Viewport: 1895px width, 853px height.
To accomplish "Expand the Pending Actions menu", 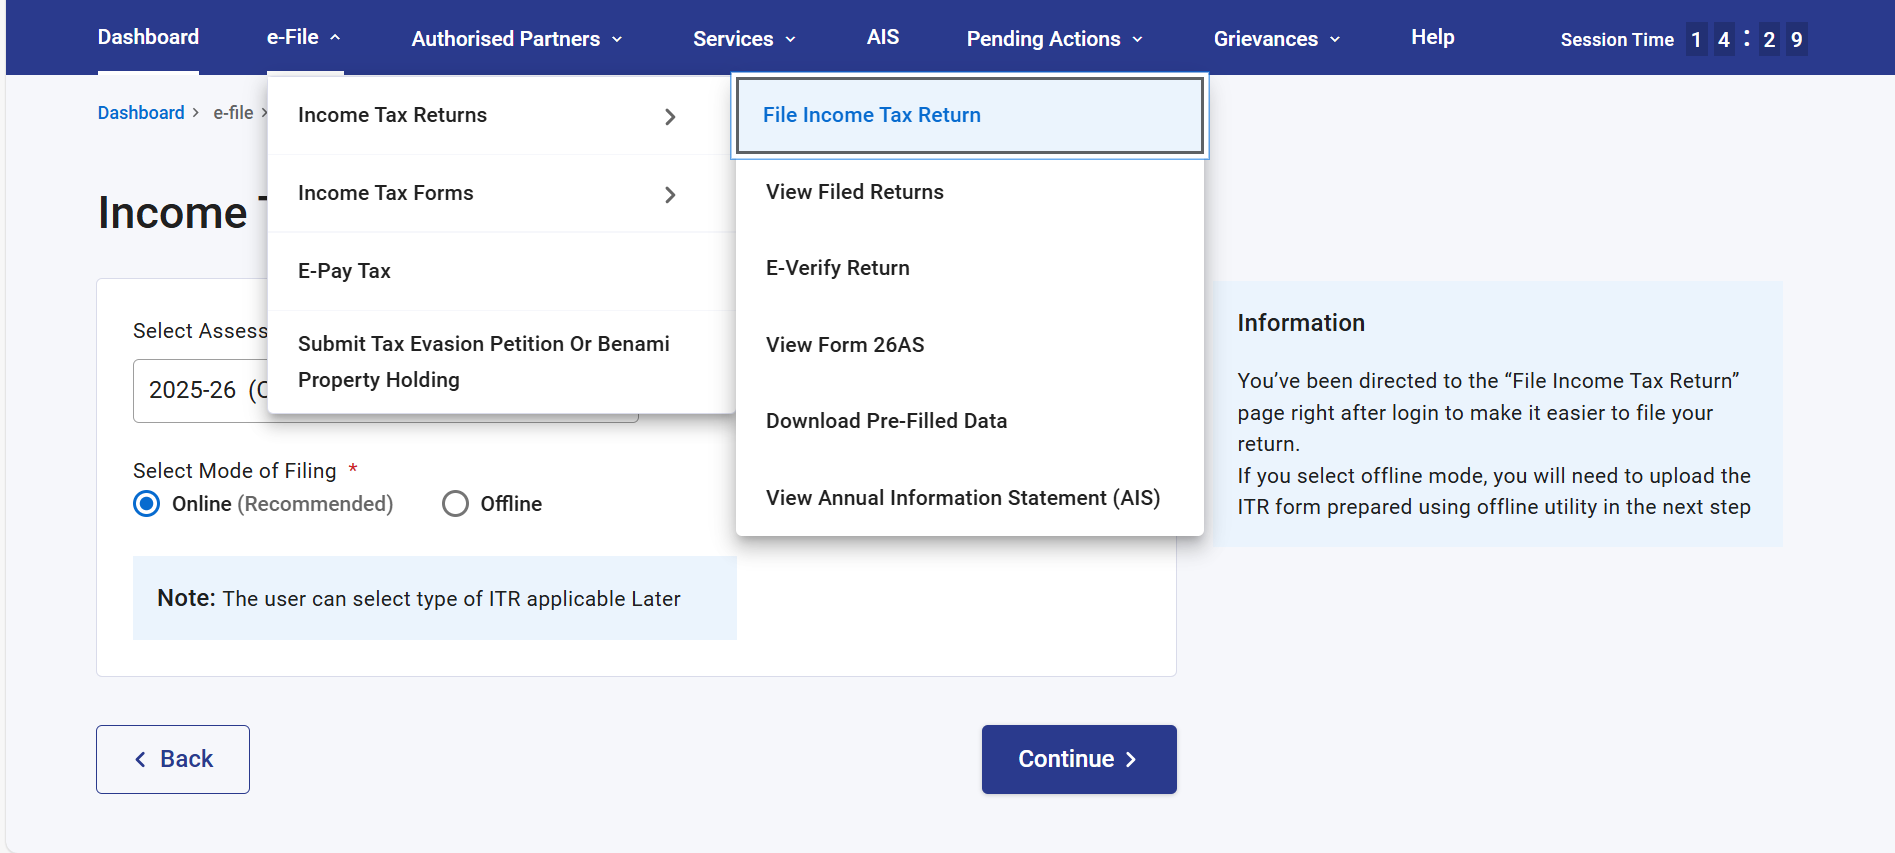I will click(1054, 39).
